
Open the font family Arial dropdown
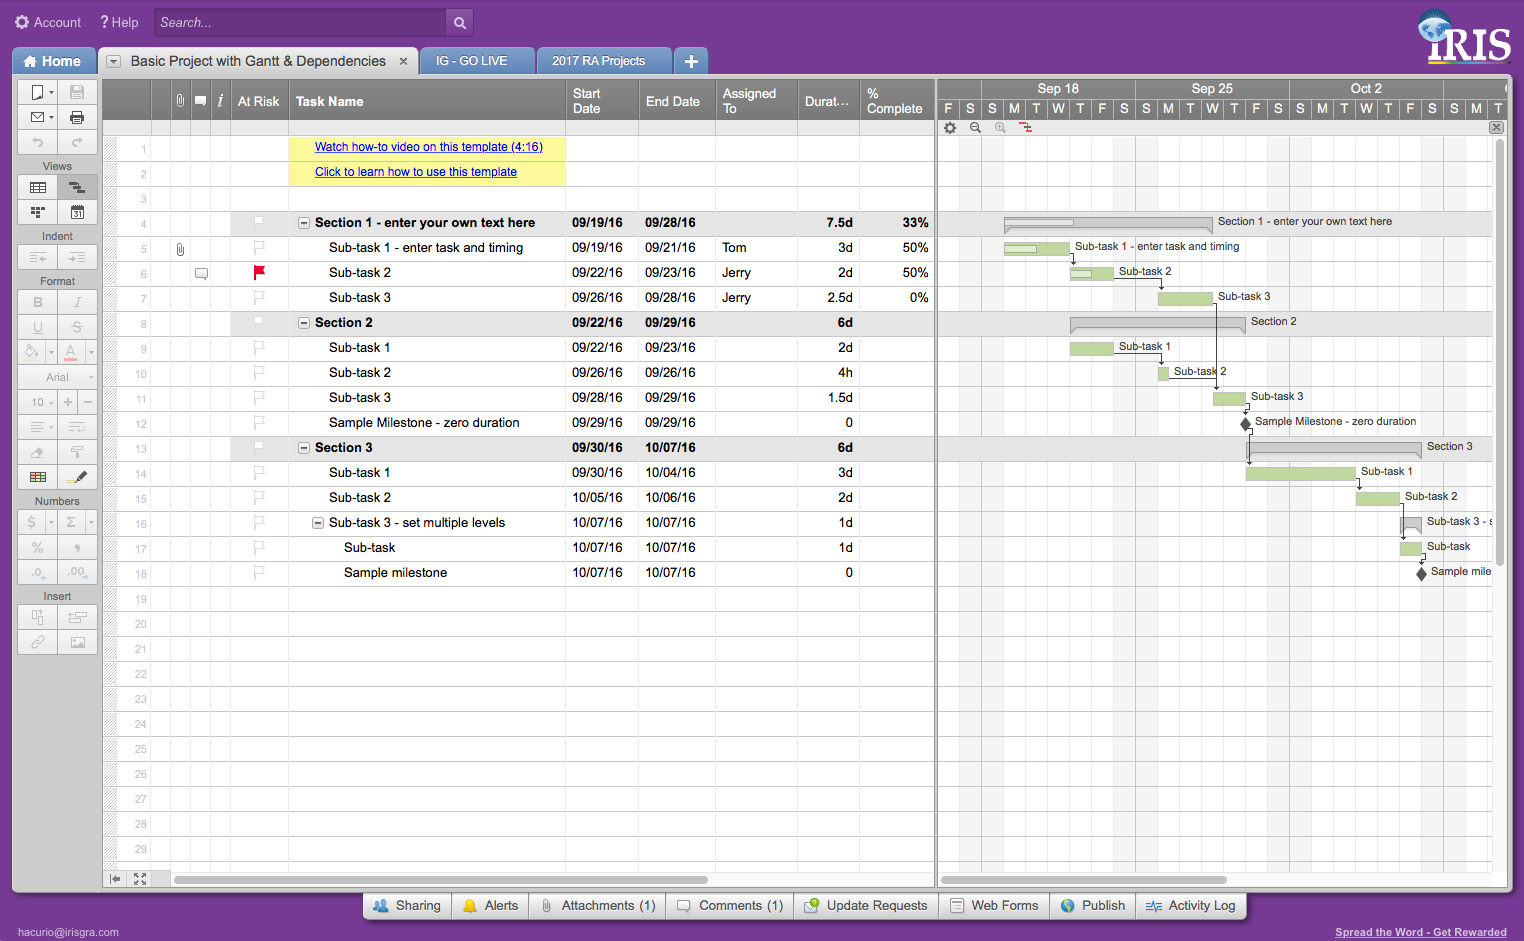point(57,377)
